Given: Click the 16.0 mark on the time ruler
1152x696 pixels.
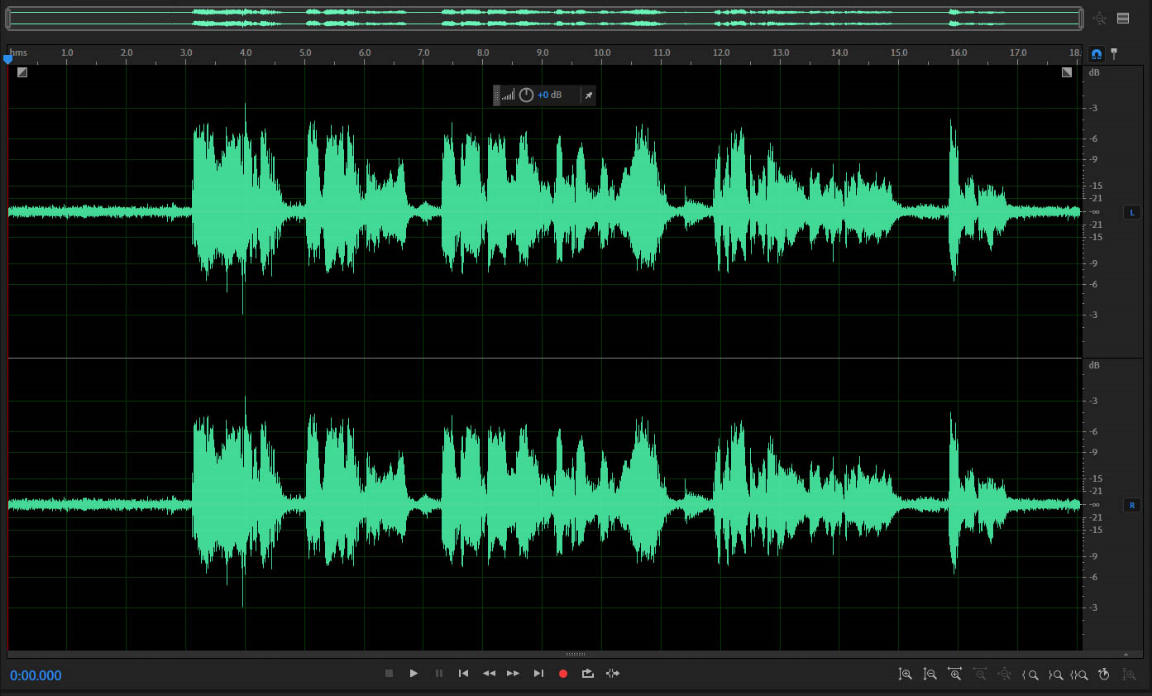Looking at the screenshot, I should click(958, 53).
